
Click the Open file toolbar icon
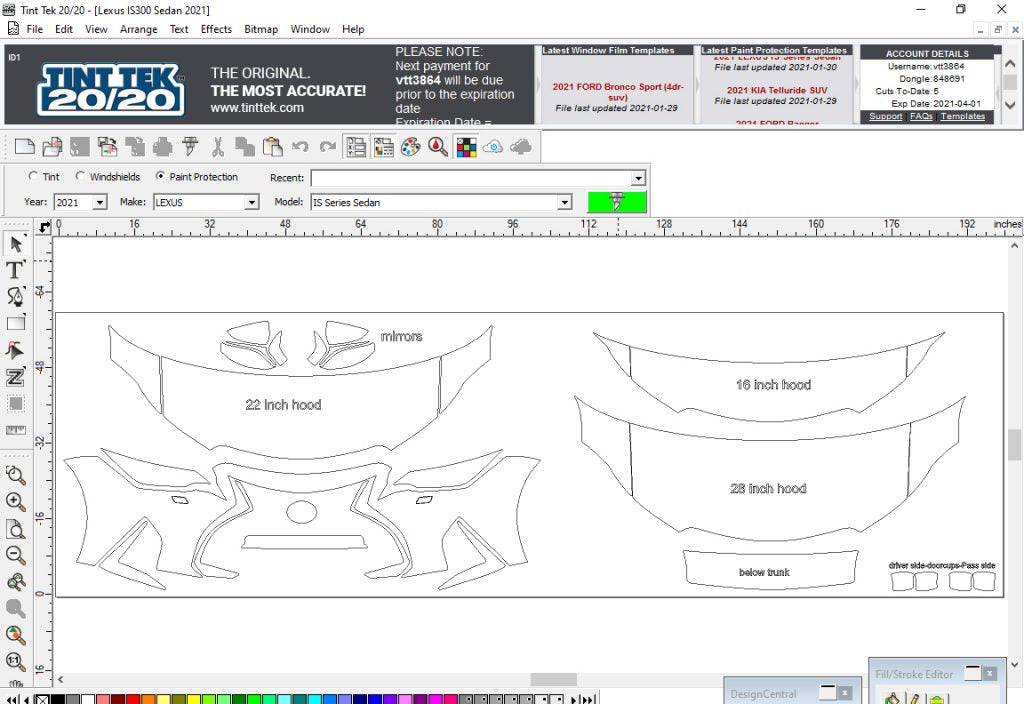(52, 147)
